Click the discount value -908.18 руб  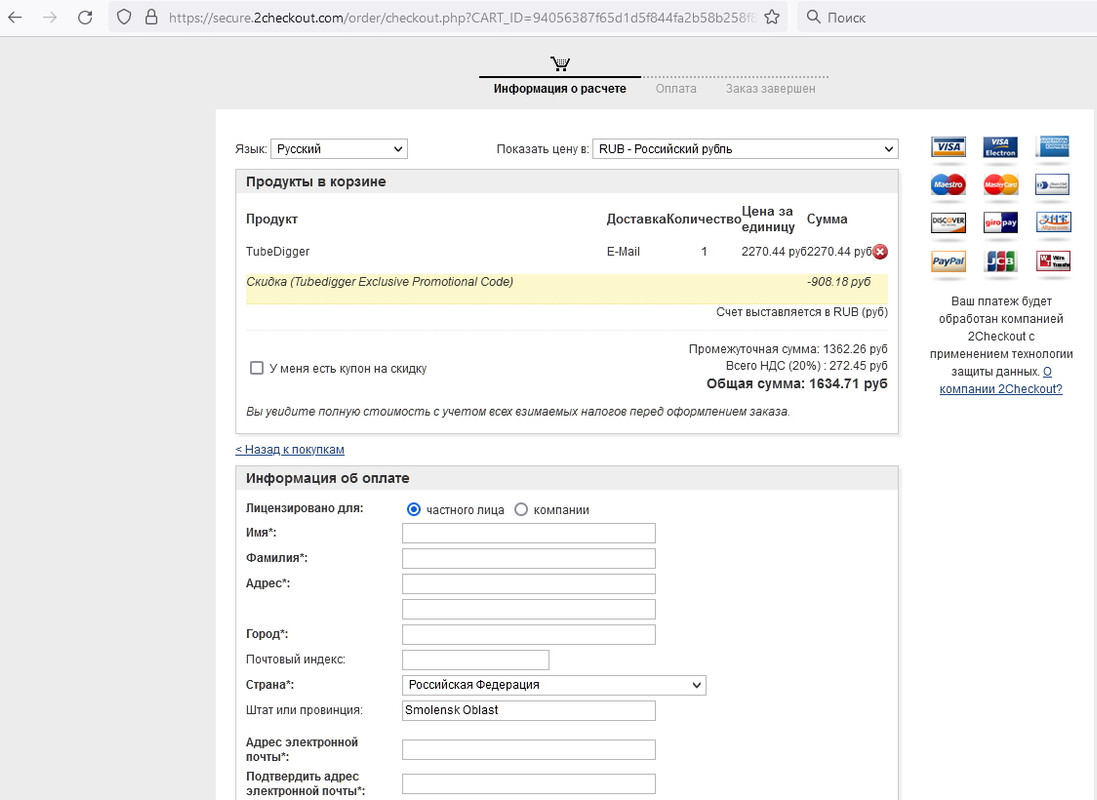839,281
